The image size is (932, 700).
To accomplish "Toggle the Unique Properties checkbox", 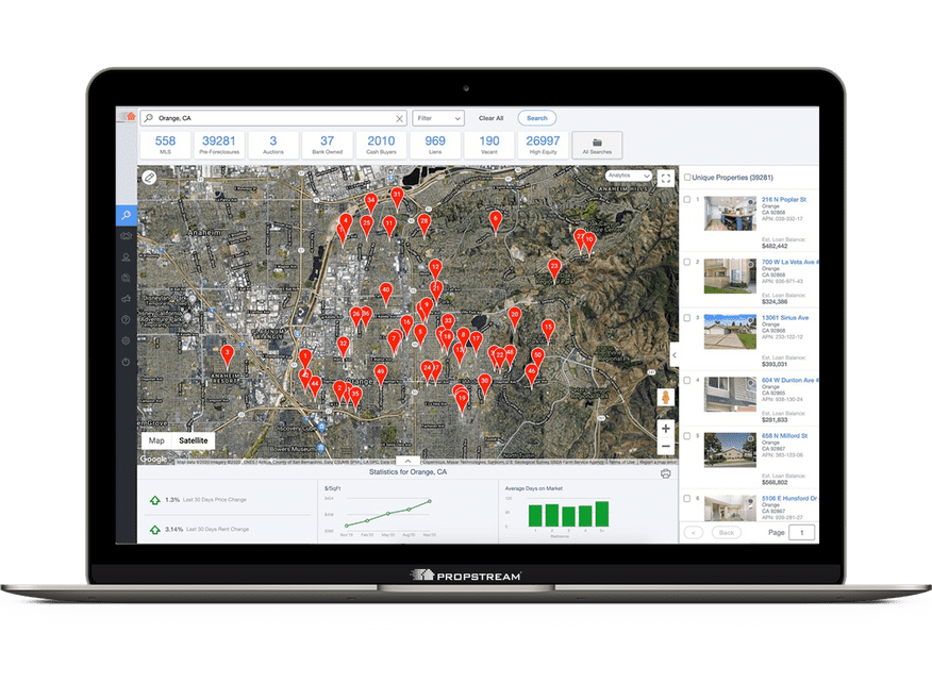I will point(687,177).
